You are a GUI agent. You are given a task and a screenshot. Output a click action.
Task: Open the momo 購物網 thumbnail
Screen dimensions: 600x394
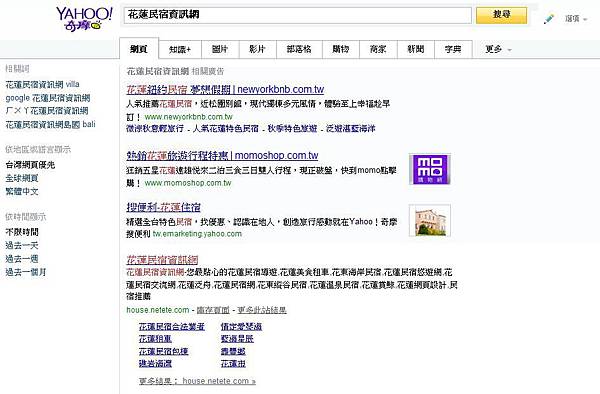tap(430, 169)
